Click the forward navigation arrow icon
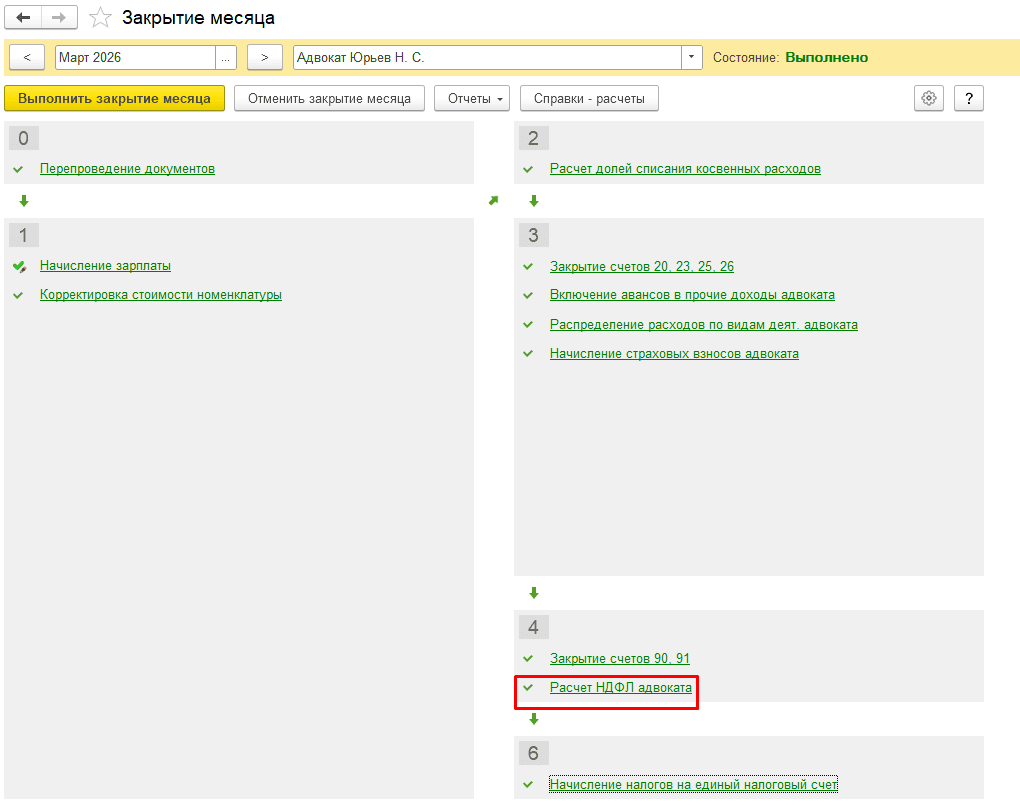 (59, 18)
